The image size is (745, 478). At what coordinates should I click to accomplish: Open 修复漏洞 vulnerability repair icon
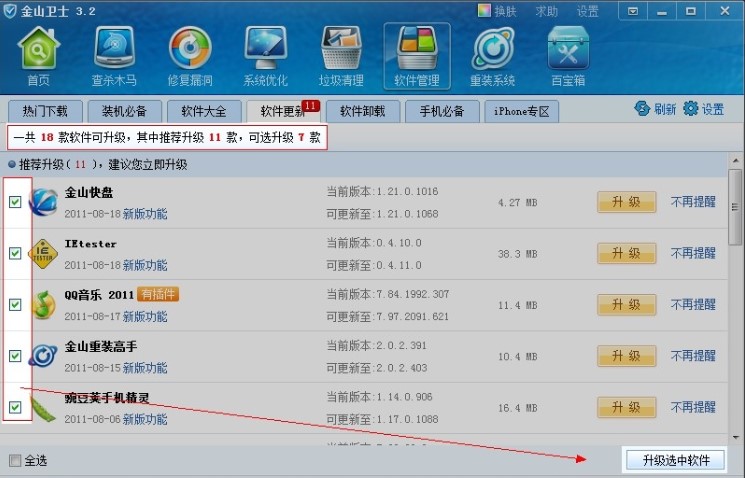click(190, 57)
